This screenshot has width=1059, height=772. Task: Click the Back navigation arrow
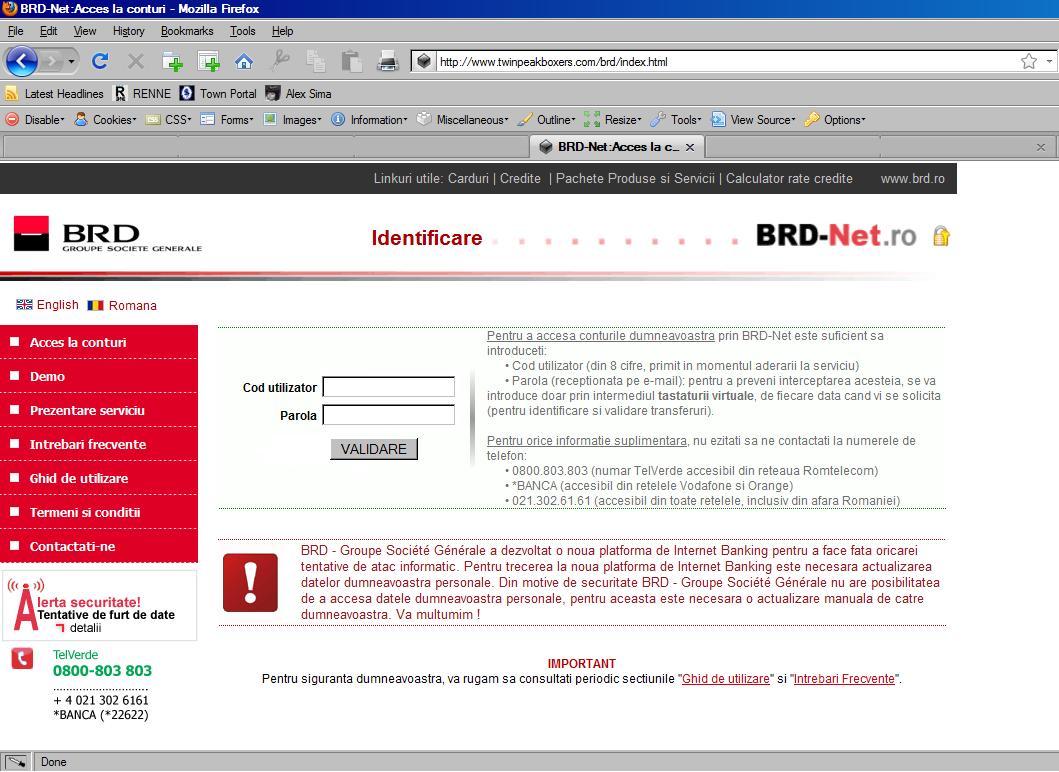22,61
